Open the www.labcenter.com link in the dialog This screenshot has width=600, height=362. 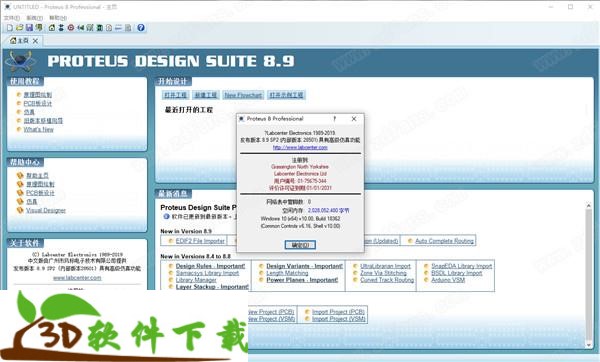click(x=300, y=147)
